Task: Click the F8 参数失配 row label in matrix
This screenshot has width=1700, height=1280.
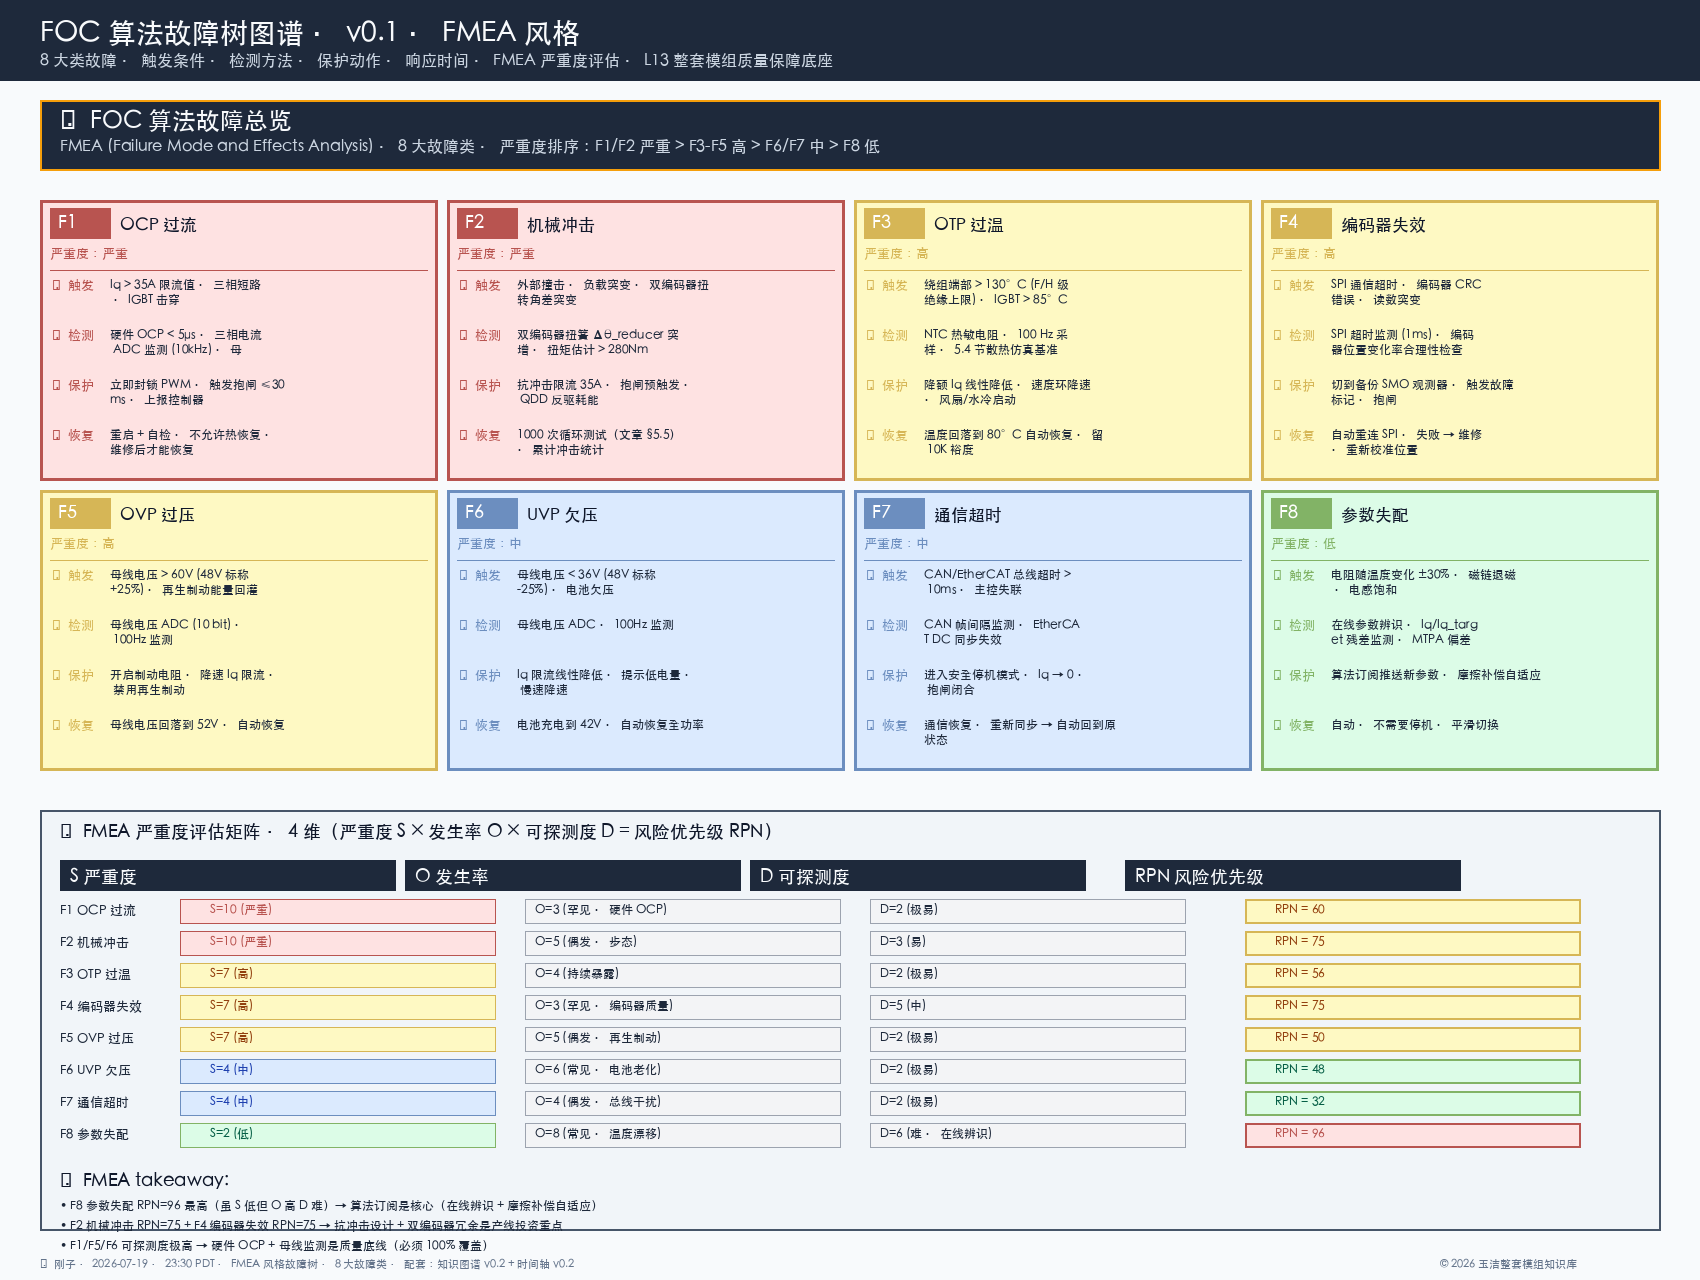Action: pos(94,1134)
